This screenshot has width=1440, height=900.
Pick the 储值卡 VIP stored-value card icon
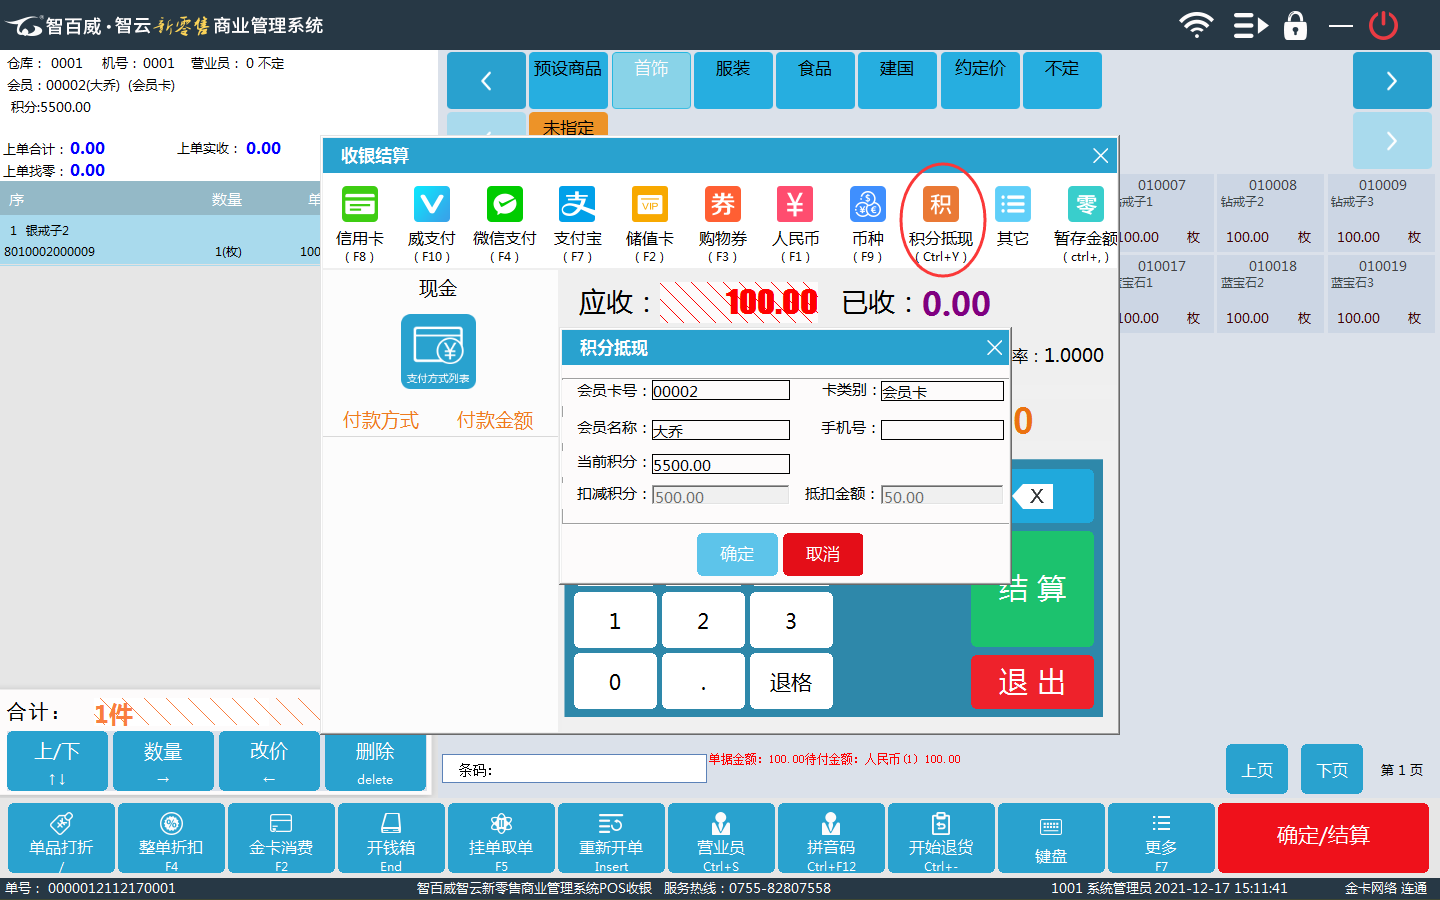click(650, 205)
